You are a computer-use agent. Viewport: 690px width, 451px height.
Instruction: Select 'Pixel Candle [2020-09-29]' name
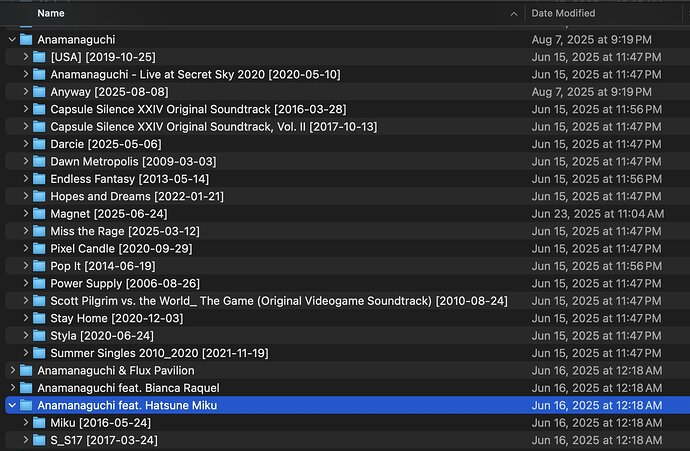121,249
